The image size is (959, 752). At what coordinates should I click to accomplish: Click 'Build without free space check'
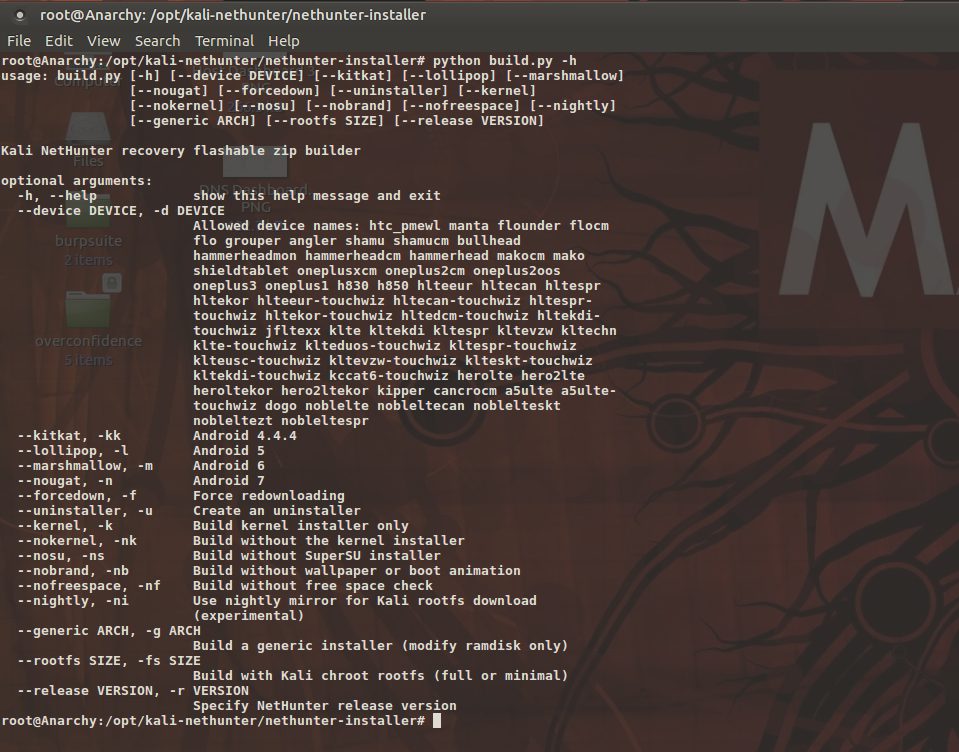pos(313,585)
